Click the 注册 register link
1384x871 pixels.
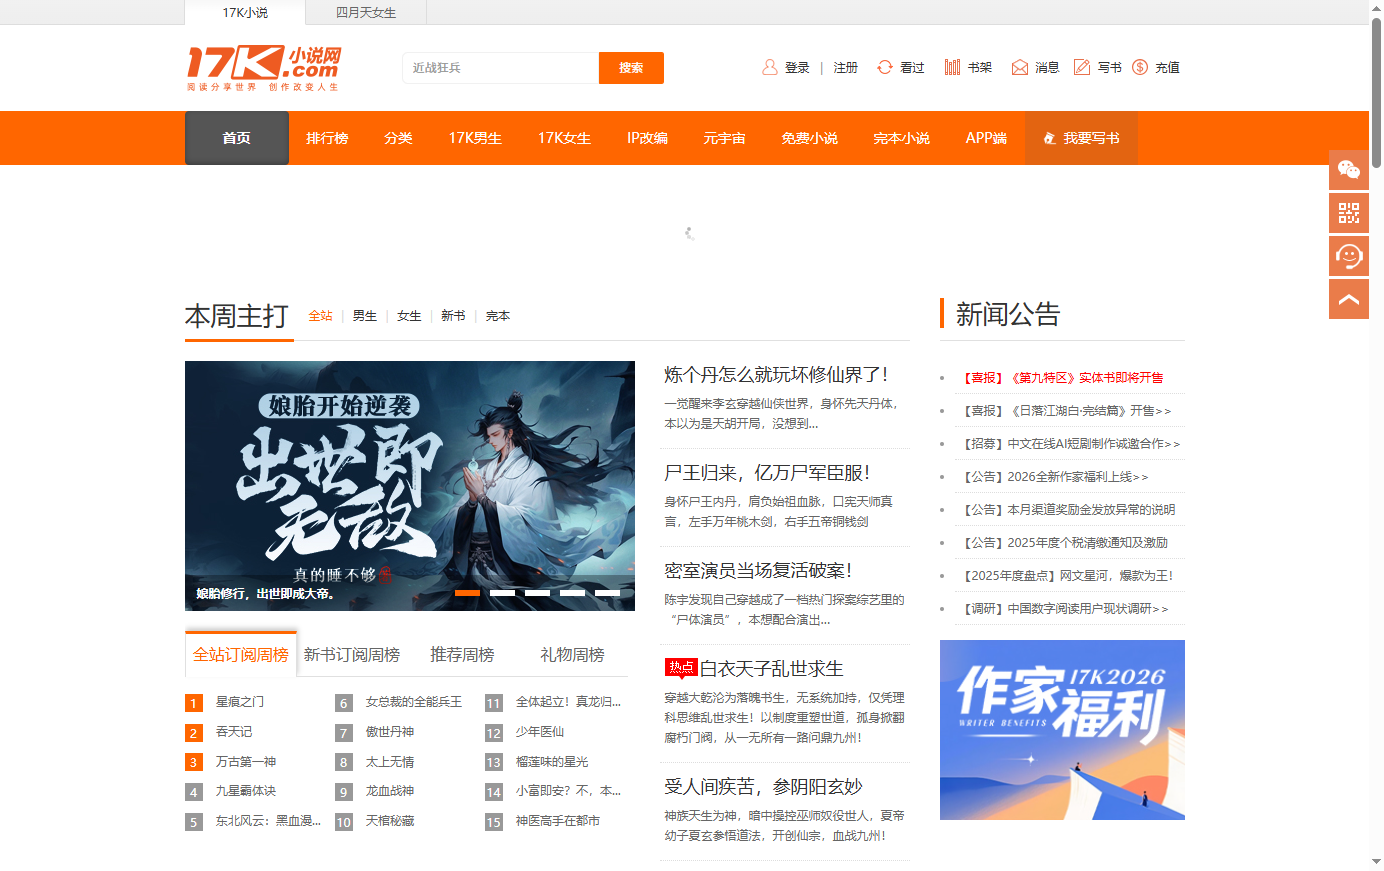pyautogui.click(x=846, y=67)
